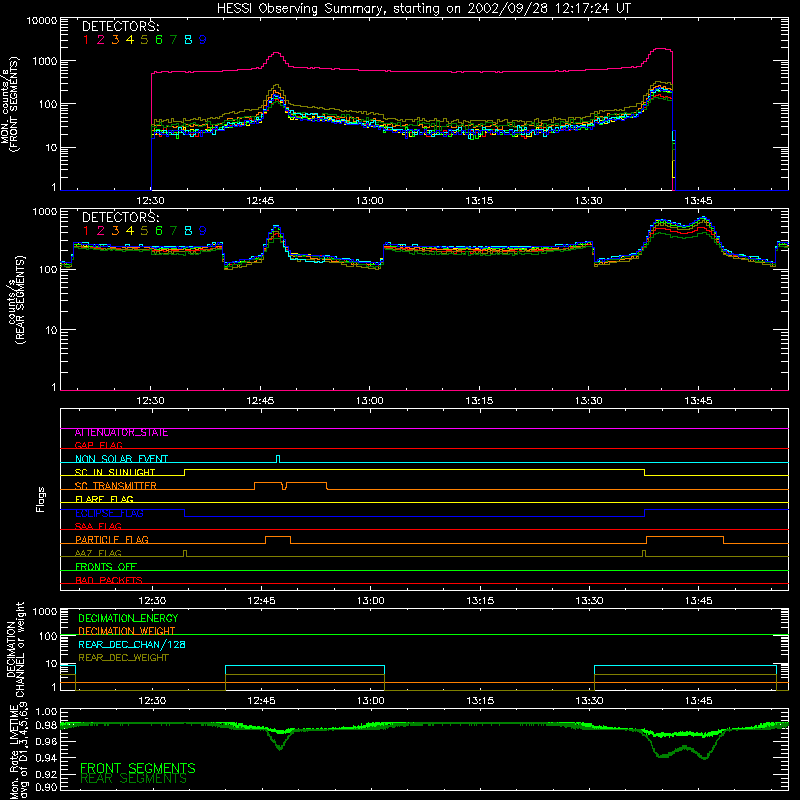Select detector 4 in the rear segments legend
The image size is (800, 800).
point(130,231)
